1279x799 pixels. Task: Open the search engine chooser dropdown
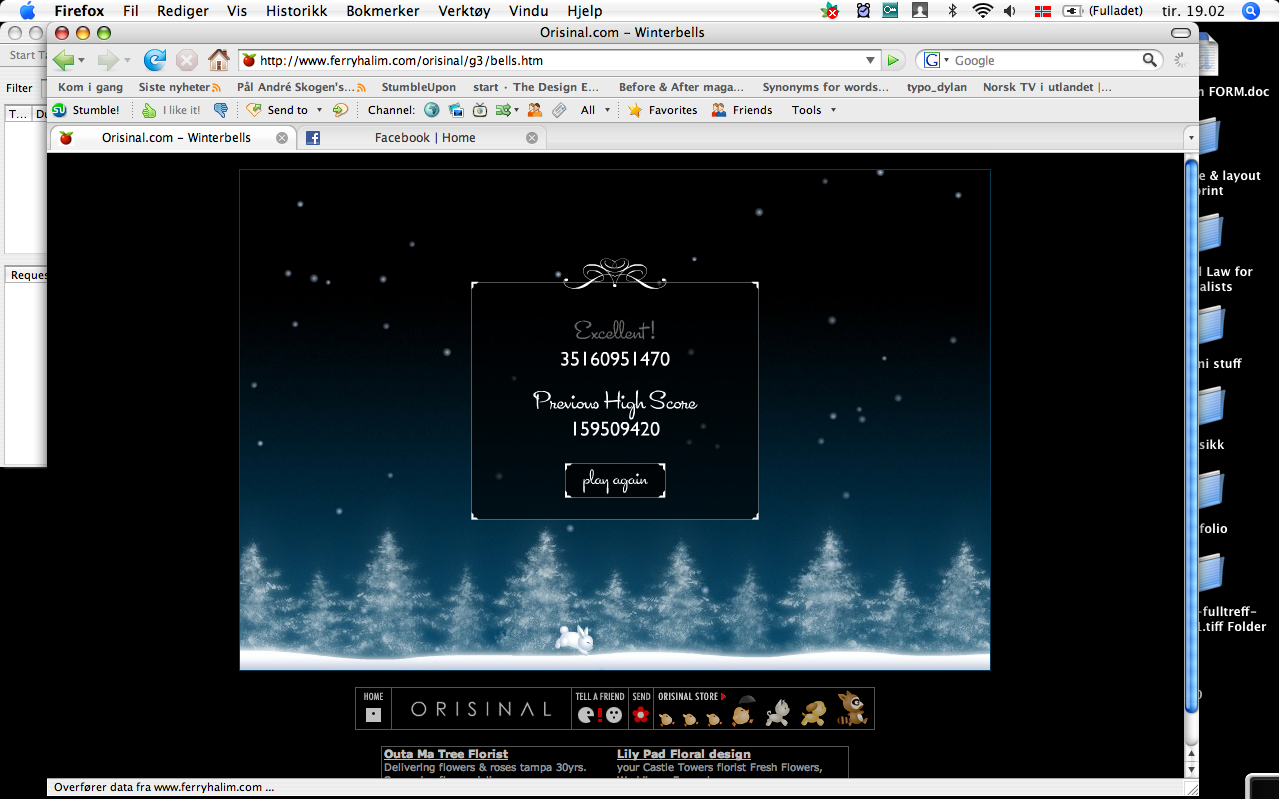coord(946,61)
